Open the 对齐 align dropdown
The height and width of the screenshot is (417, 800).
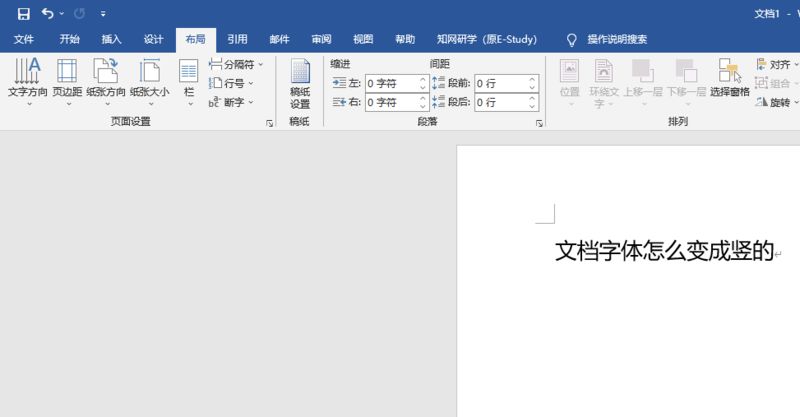click(x=778, y=65)
